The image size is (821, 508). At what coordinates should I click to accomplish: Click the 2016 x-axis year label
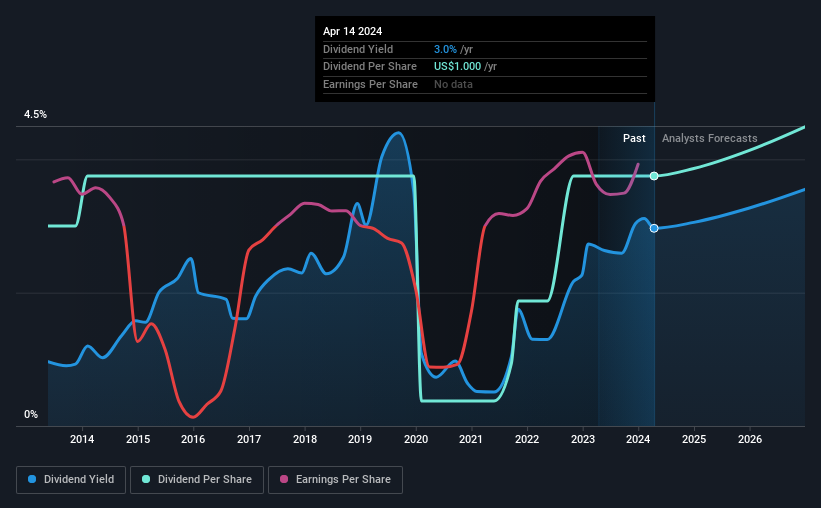[x=193, y=439]
